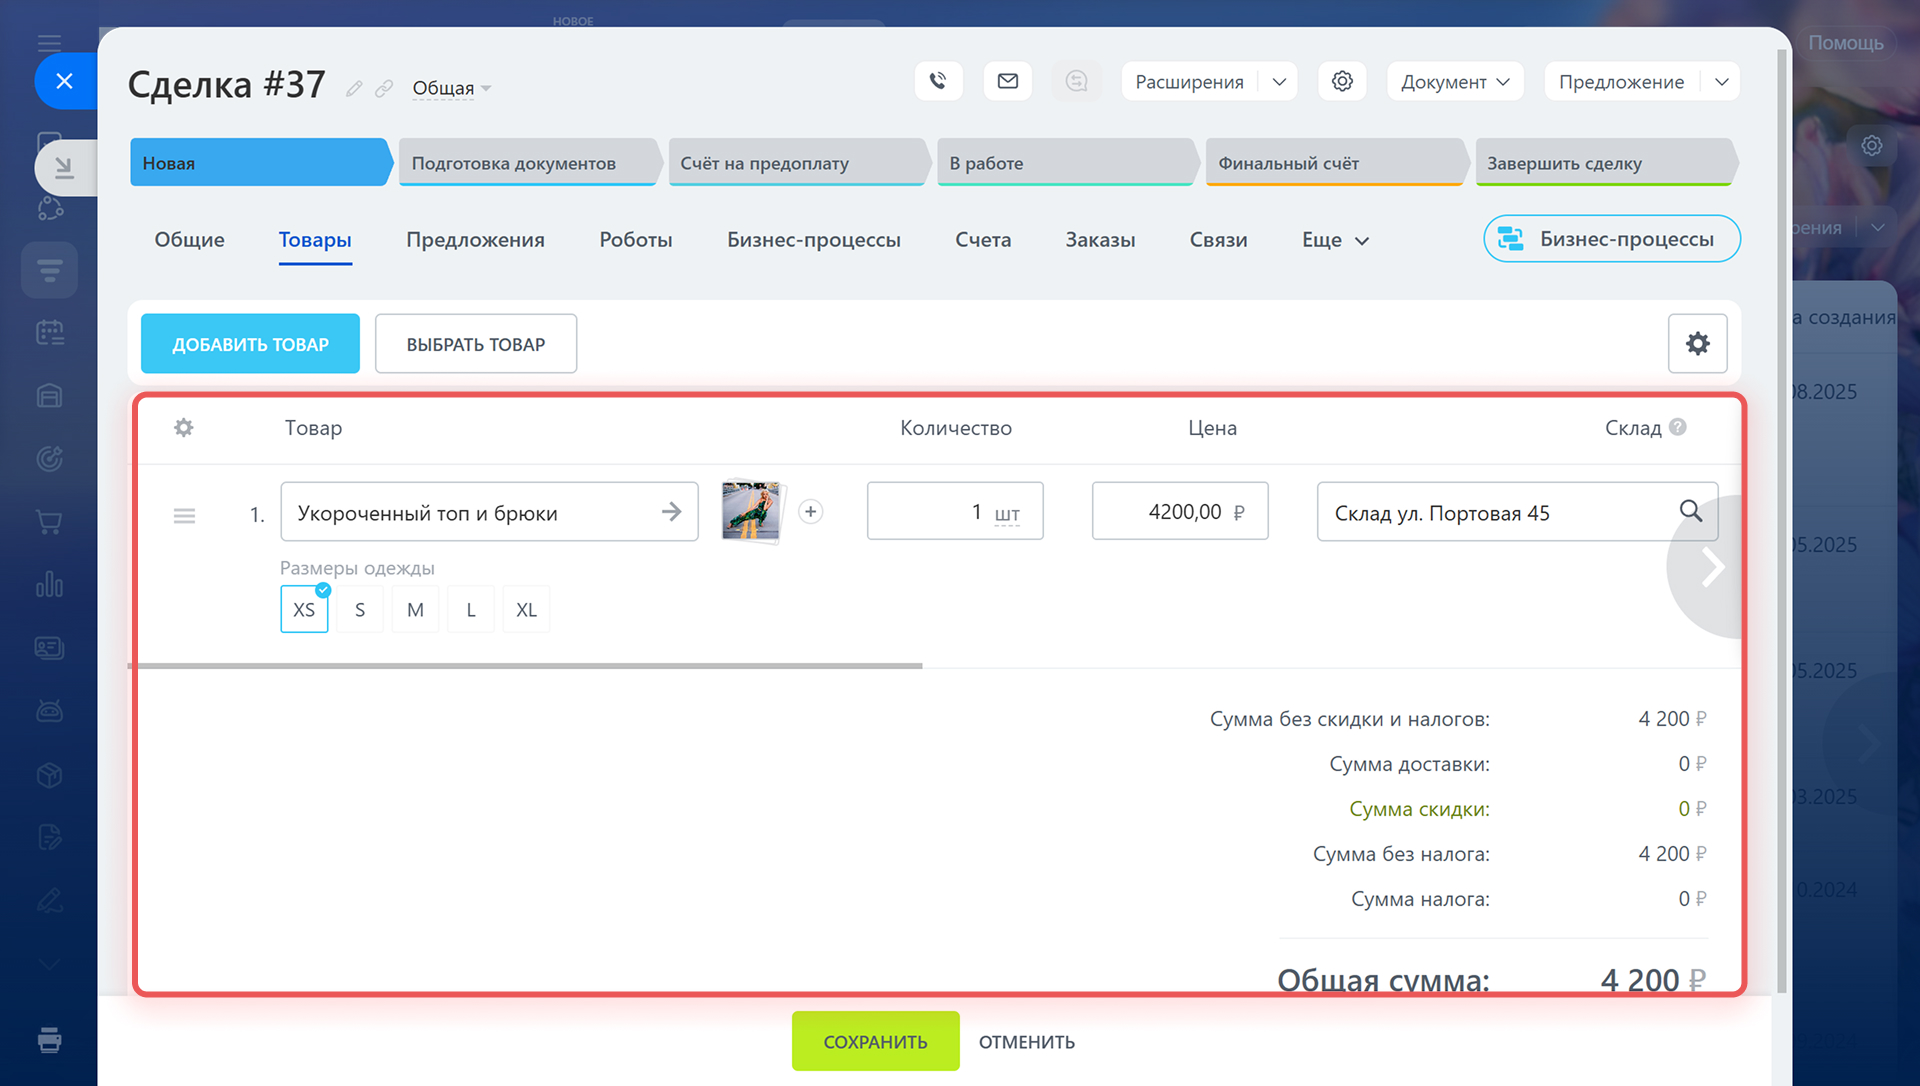Open the Еще tabs dropdown
Screen dimensions: 1920x1086
(1335, 240)
